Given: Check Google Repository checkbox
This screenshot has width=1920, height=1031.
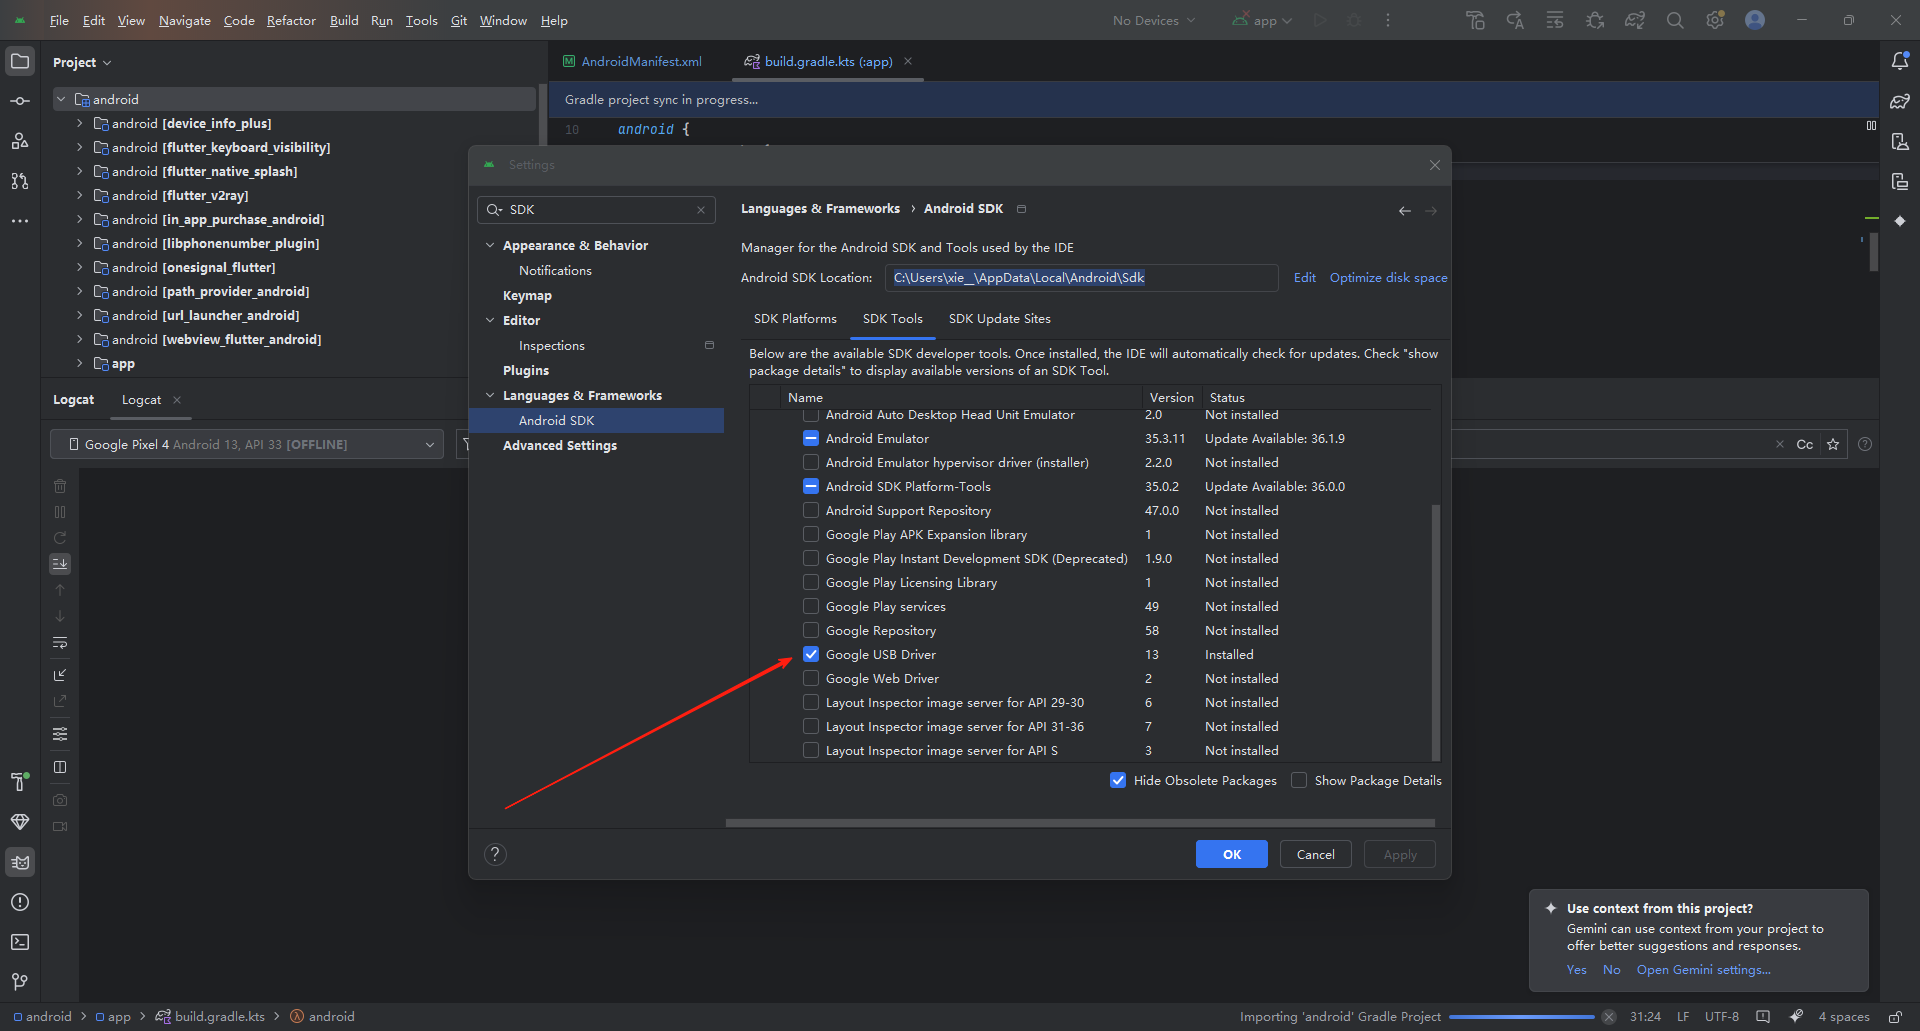Looking at the screenshot, I should pyautogui.click(x=811, y=630).
